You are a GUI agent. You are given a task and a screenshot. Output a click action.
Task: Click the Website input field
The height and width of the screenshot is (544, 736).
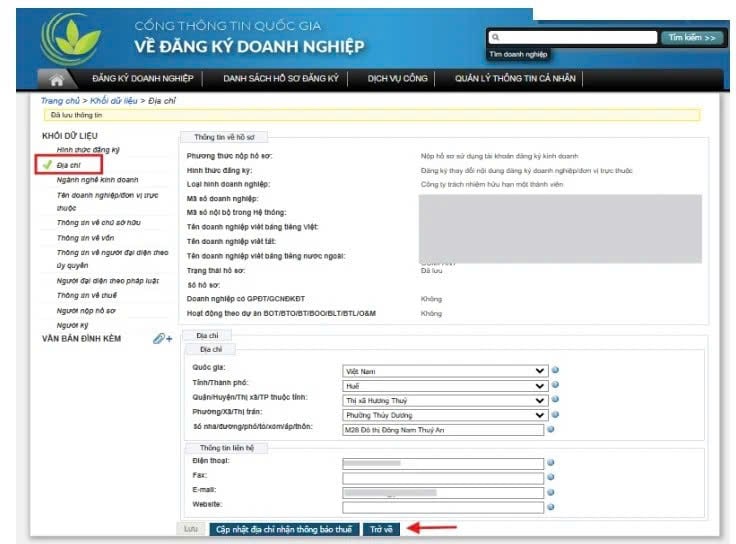[x=443, y=507]
